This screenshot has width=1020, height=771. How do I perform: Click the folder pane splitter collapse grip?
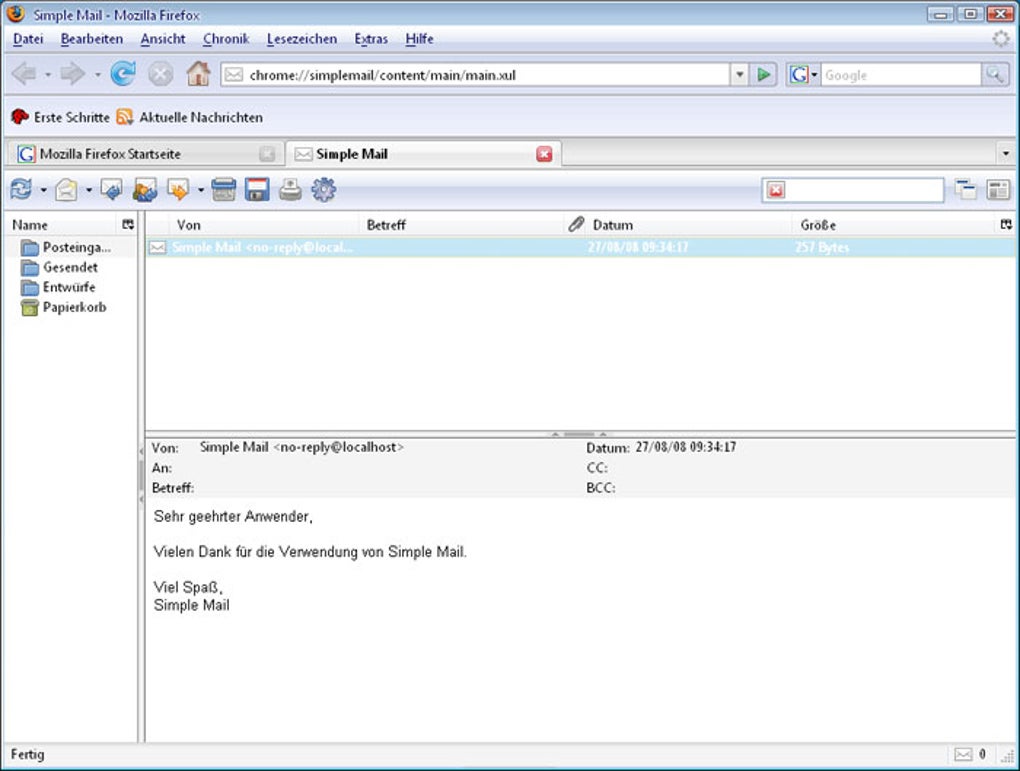(x=141, y=475)
